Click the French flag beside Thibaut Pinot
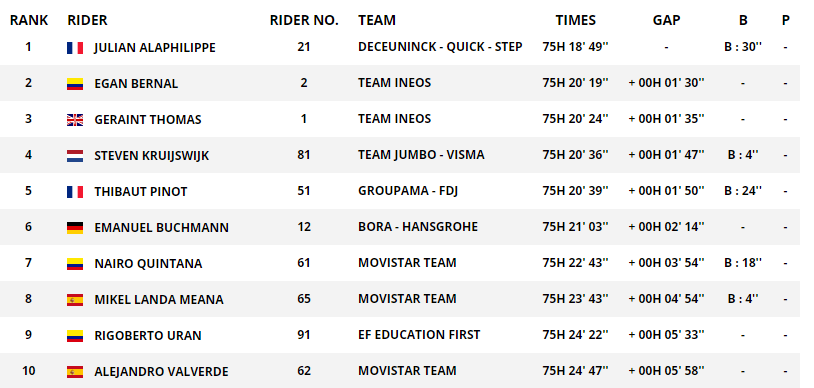814x388 pixels. pos(75,192)
